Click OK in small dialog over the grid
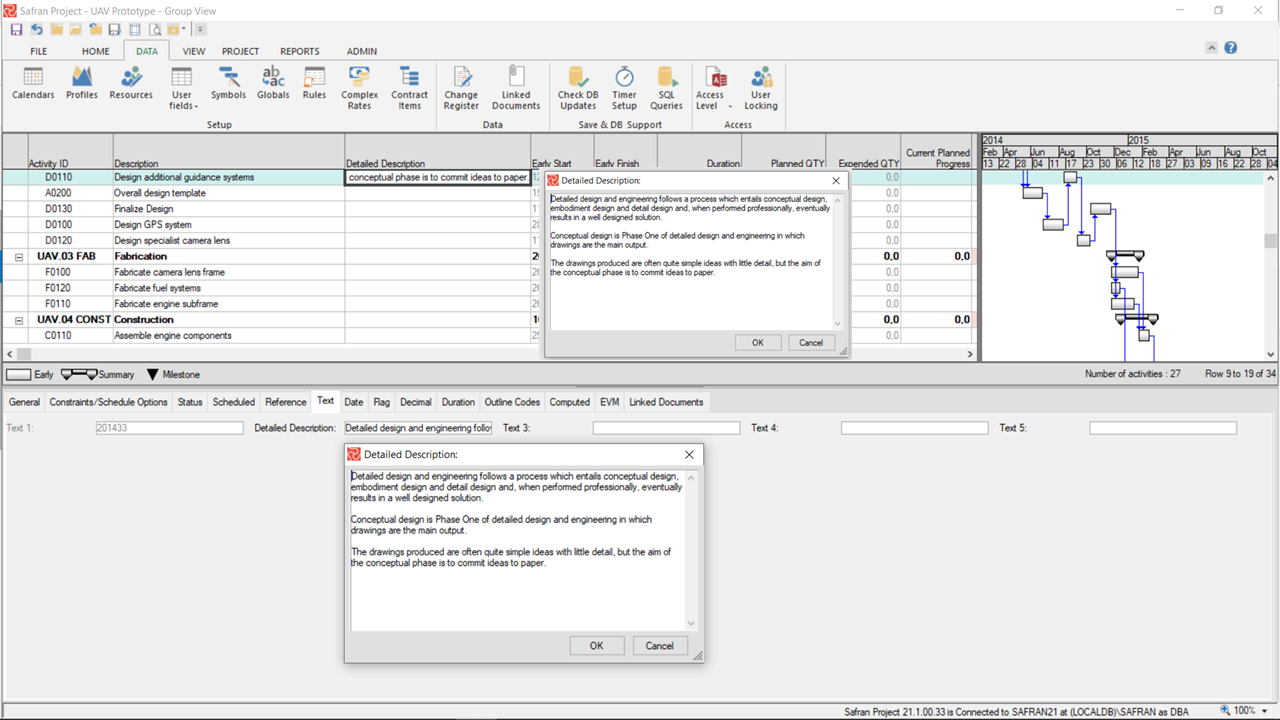 (x=758, y=343)
